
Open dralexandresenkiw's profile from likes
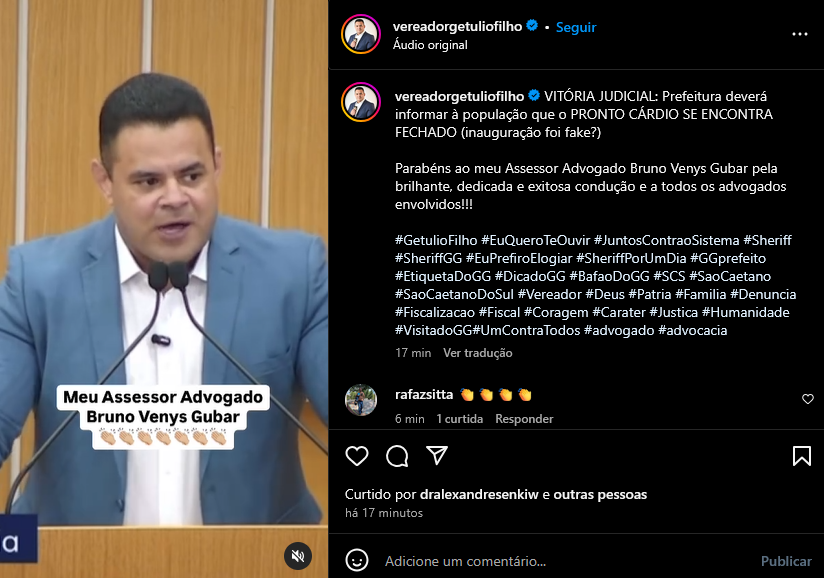coord(479,494)
